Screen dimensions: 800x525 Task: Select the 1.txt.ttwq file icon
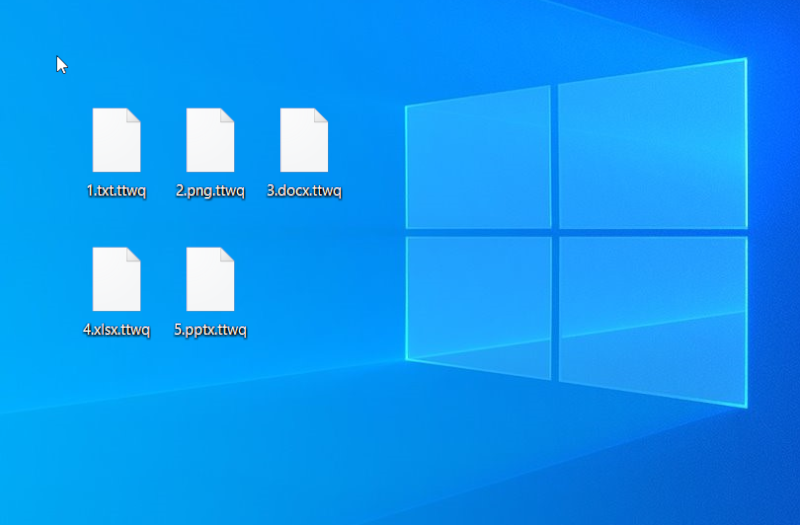tap(116, 140)
